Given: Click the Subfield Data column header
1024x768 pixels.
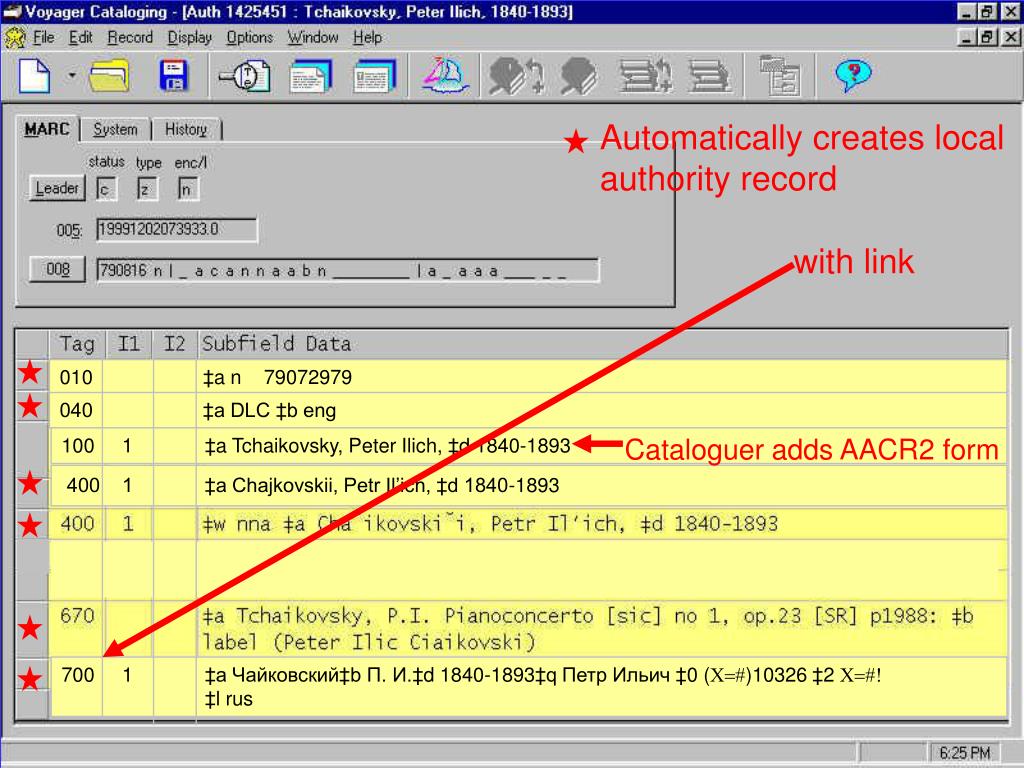Looking at the screenshot, I should (602, 344).
